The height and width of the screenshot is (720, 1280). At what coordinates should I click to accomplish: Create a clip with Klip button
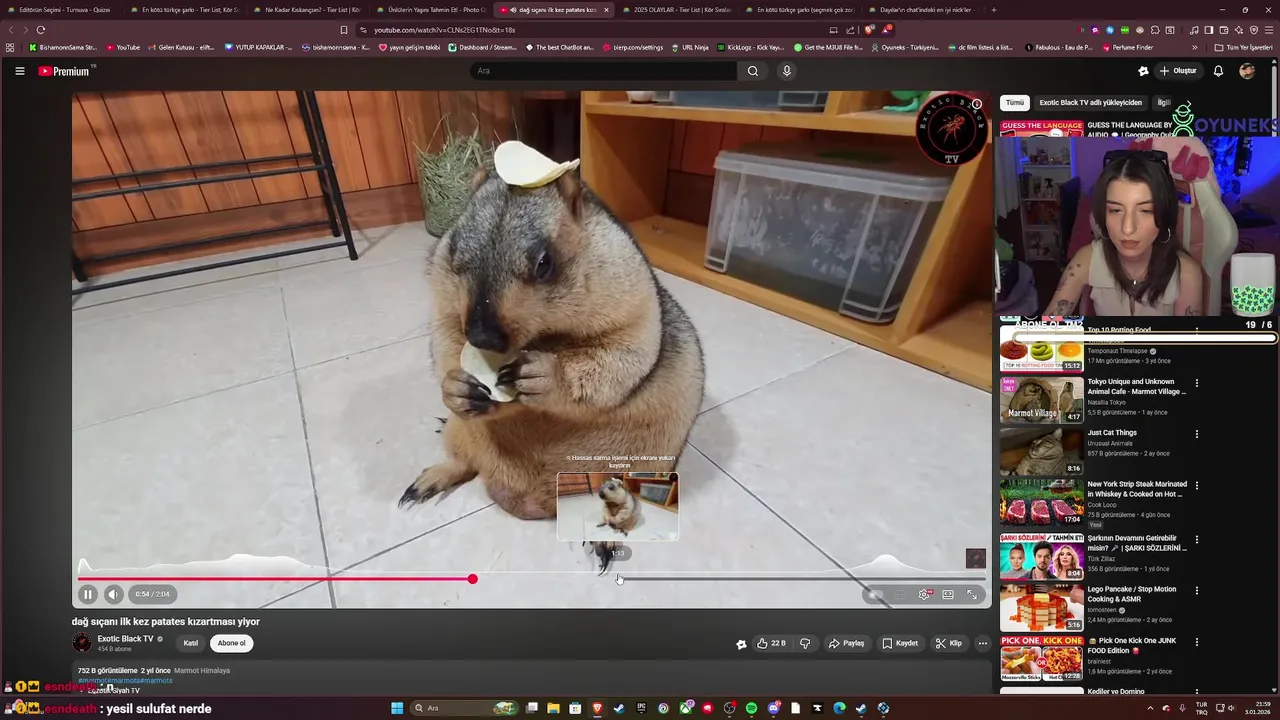pyautogui.click(x=949, y=643)
